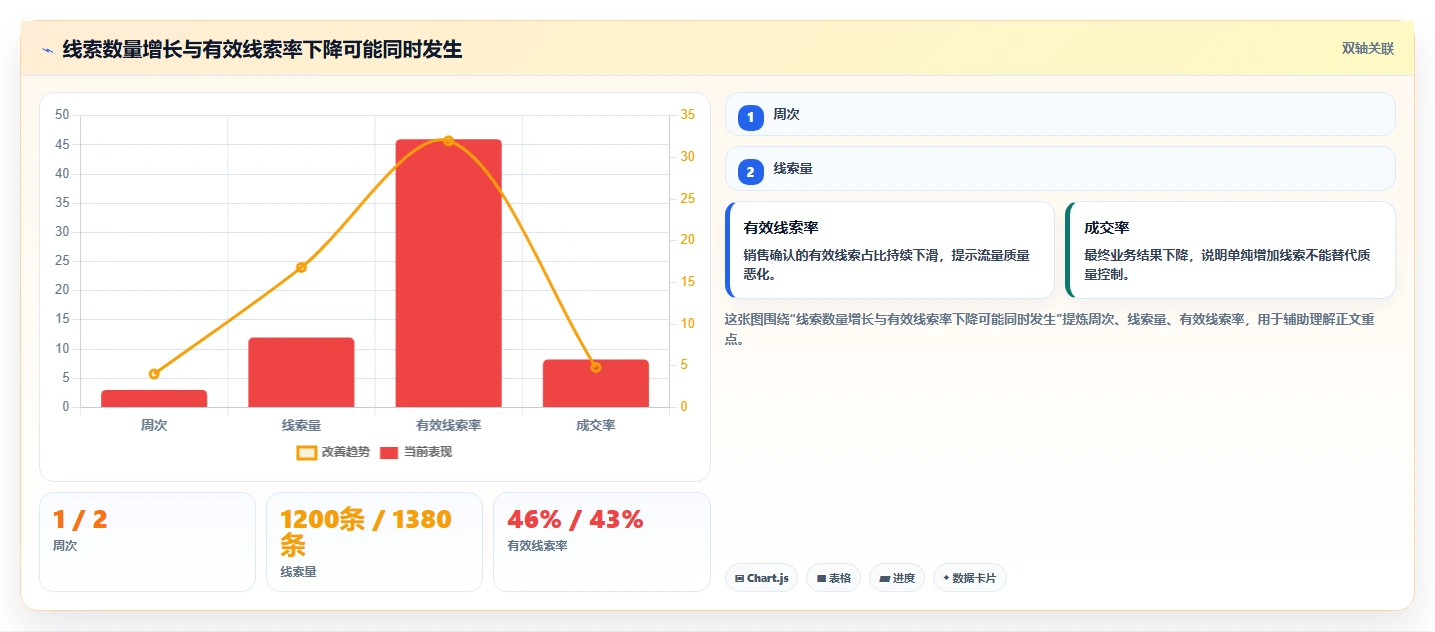1435x632 pixels.
Task: Click the 进度 tag chip
Action: 897,578
